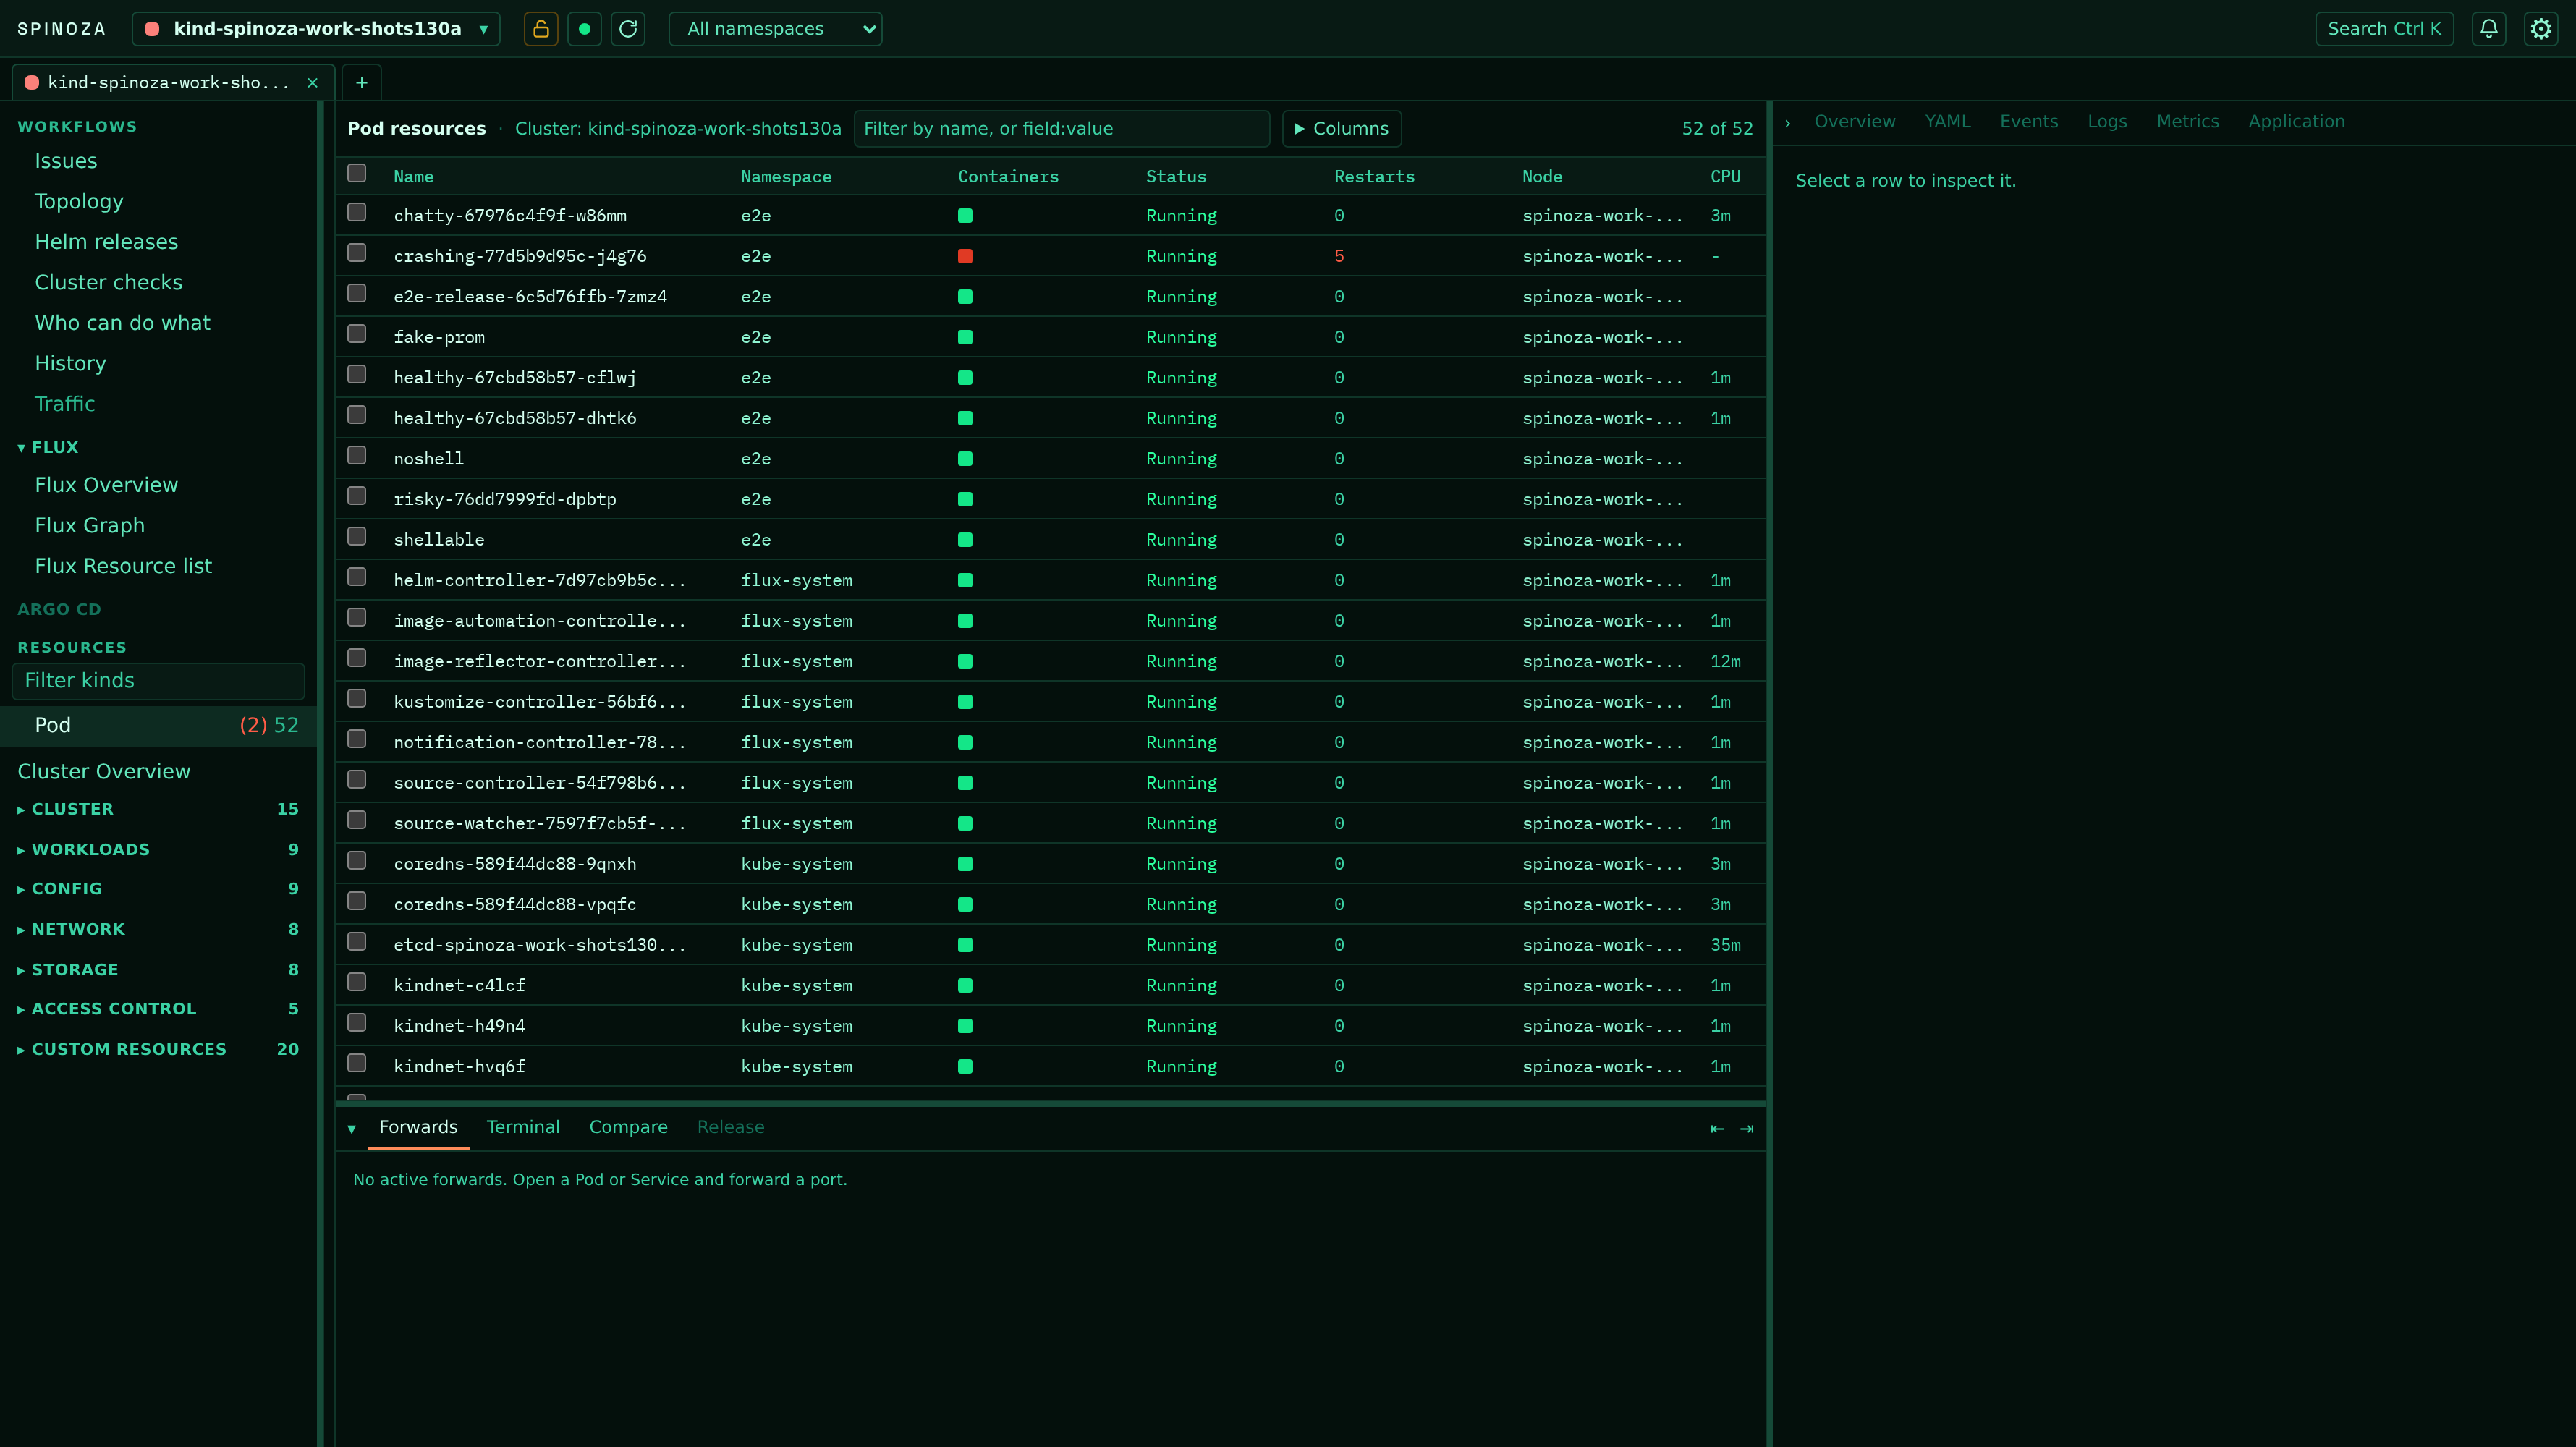Focus the Filter kinds input
Screen dimensions: 2576x1447
pos(158,681)
